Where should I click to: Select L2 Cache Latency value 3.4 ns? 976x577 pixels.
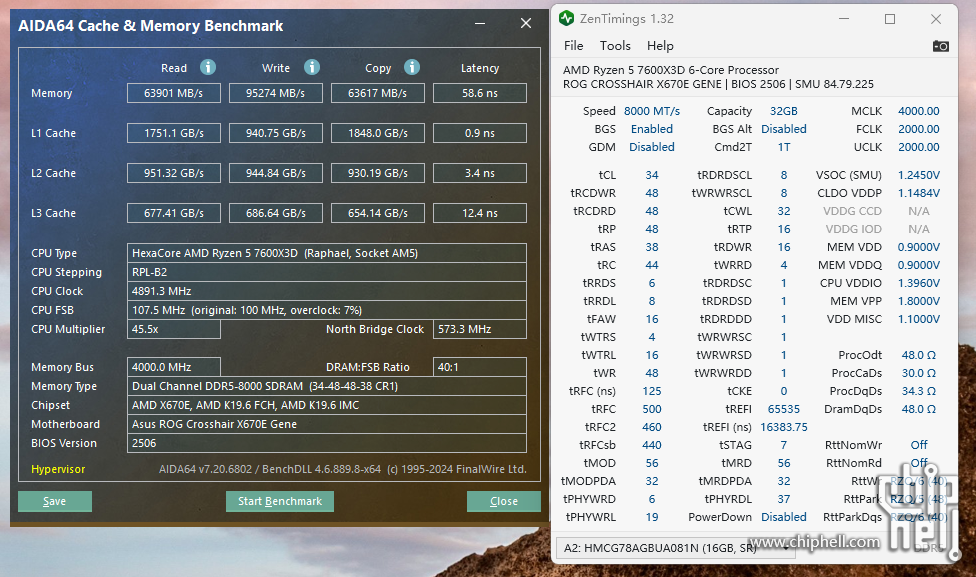480,173
